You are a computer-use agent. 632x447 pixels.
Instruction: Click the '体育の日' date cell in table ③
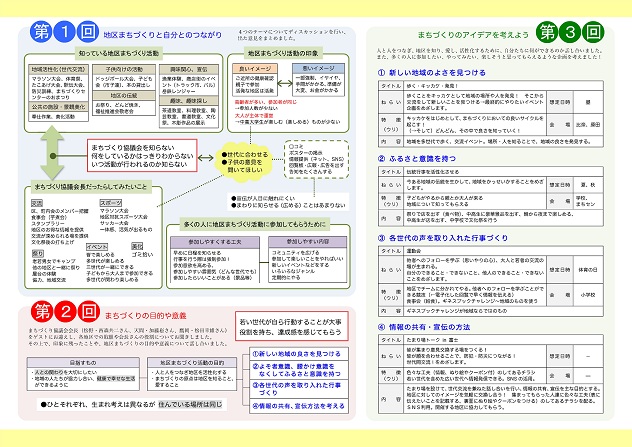coord(588,270)
